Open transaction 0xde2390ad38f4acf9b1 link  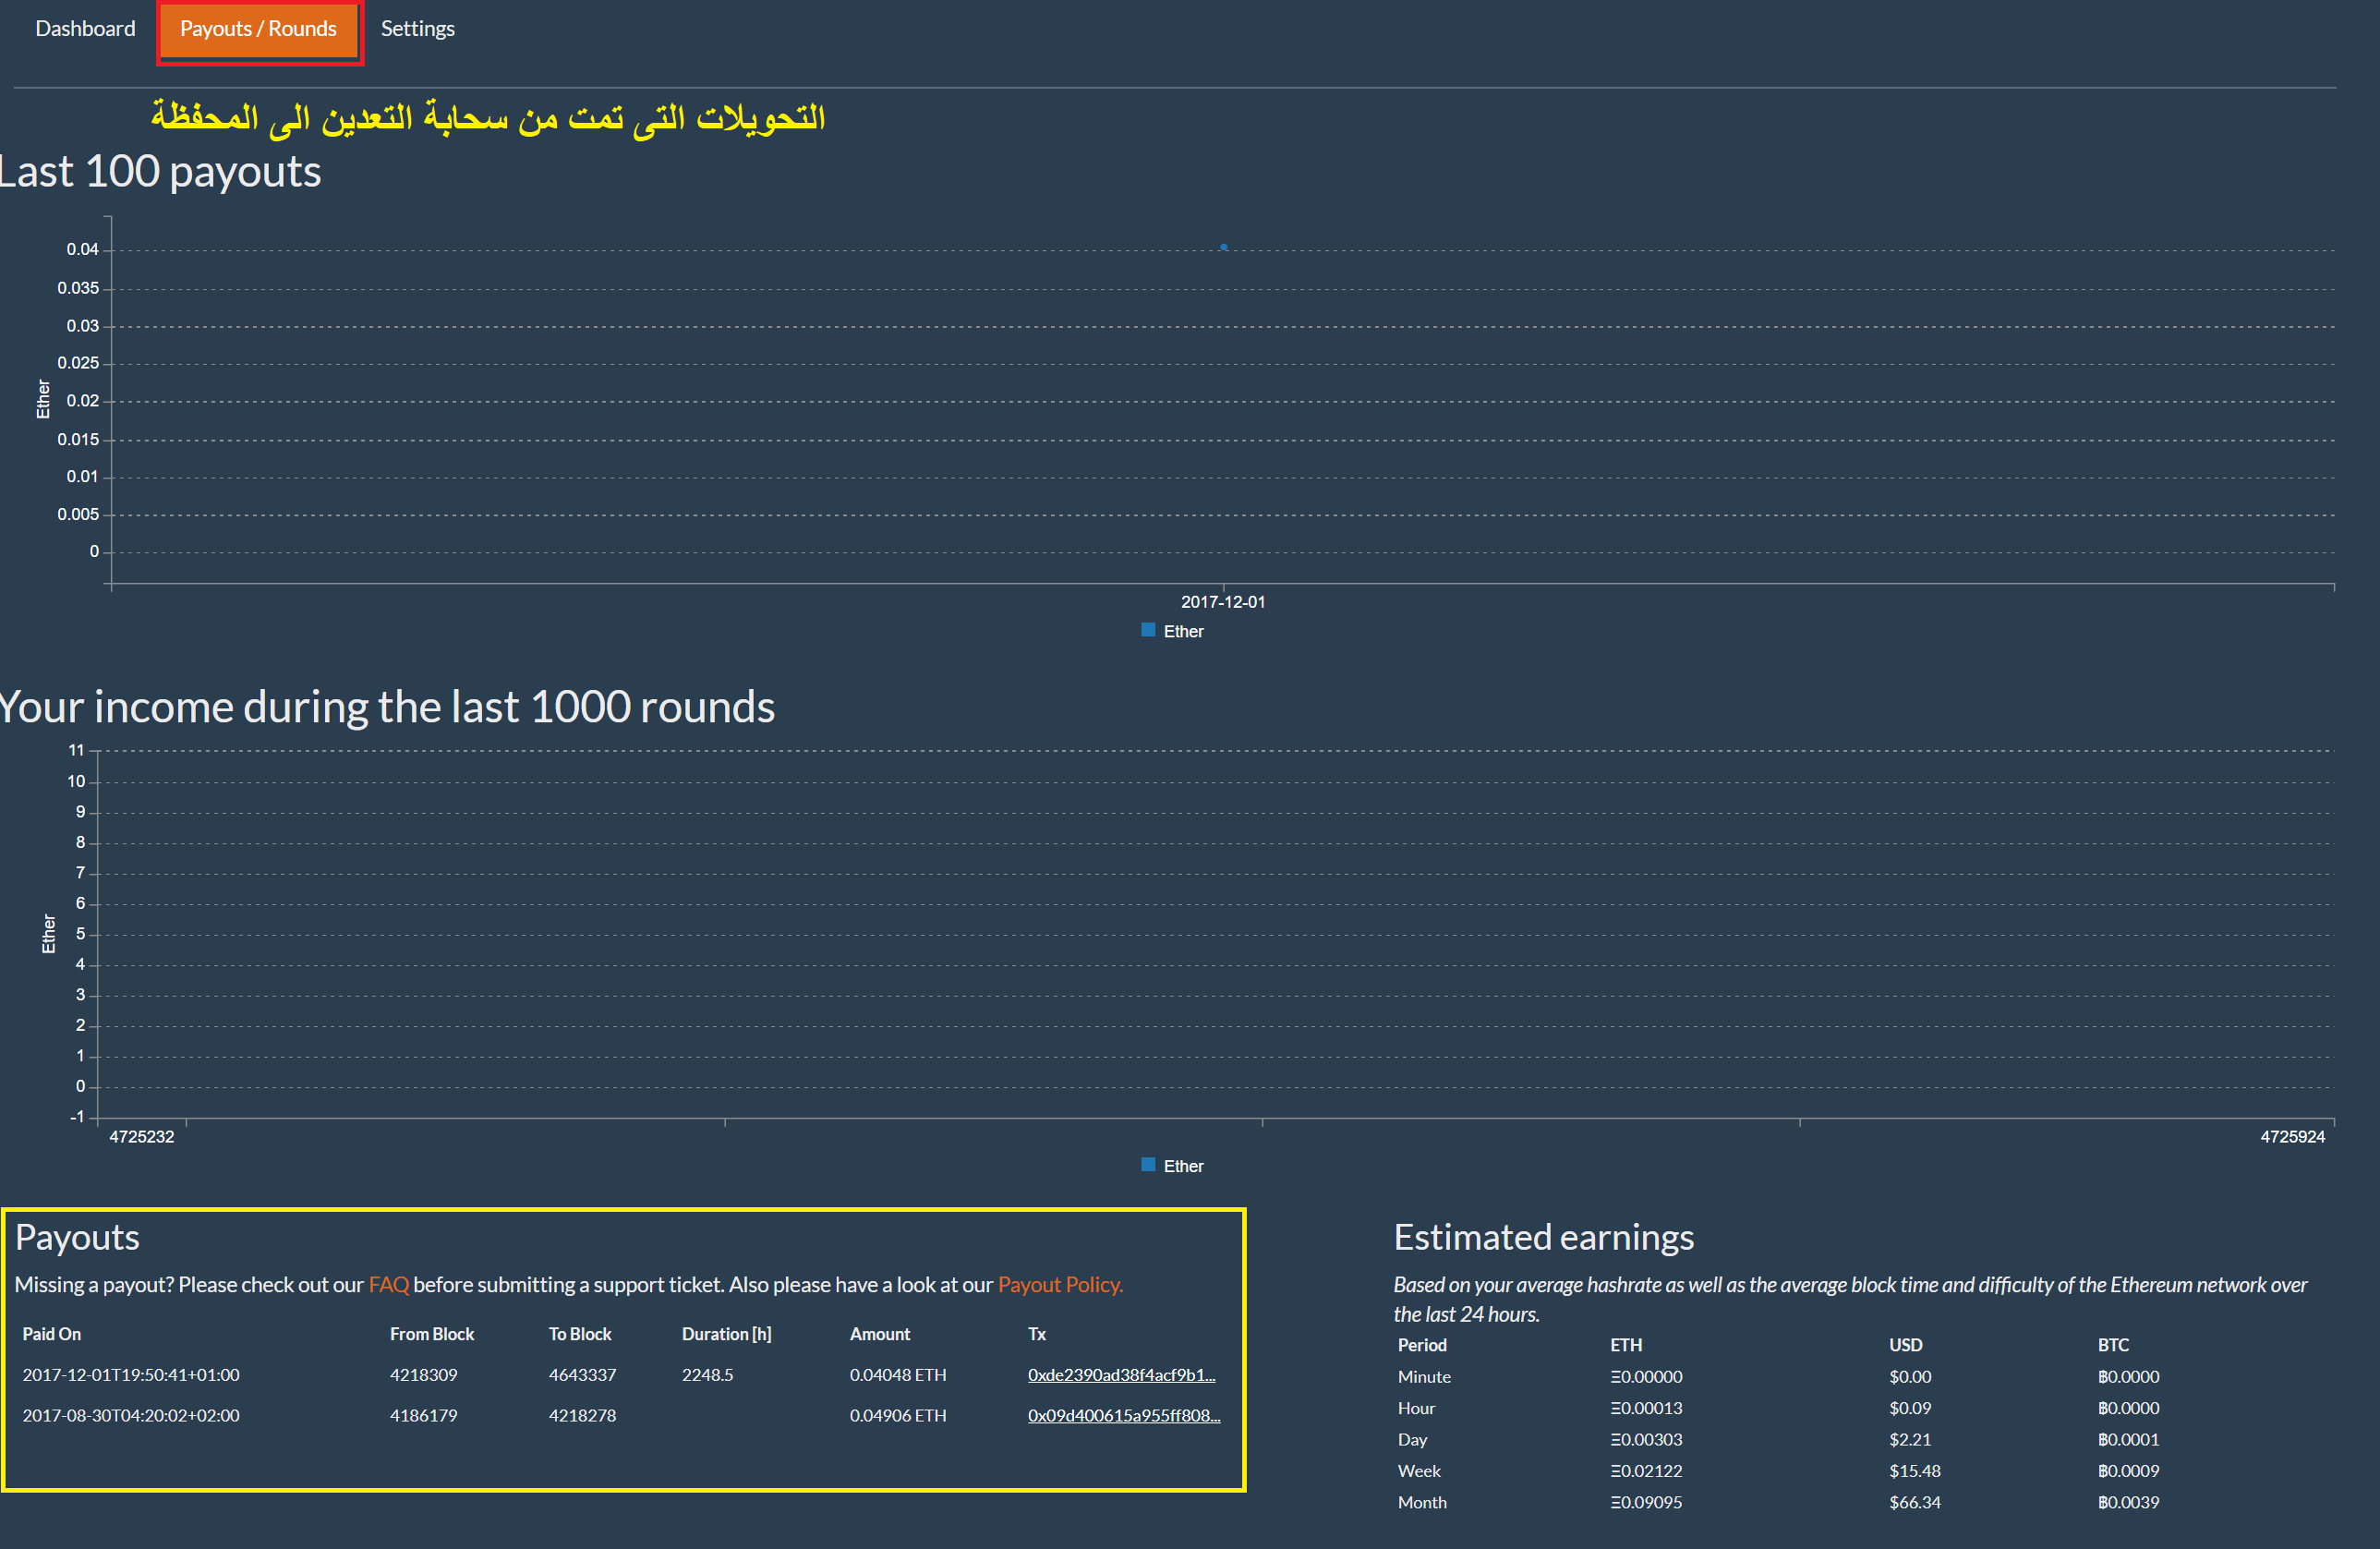pyautogui.click(x=1121, y=1375)
